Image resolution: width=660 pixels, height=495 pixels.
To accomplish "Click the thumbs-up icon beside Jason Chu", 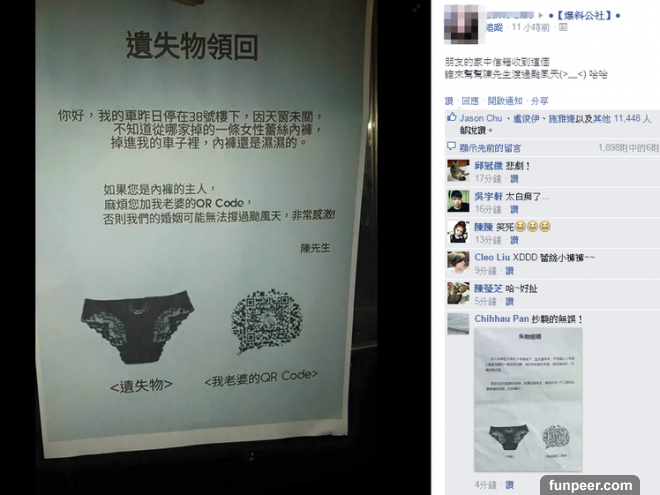I will coord(452,117).
